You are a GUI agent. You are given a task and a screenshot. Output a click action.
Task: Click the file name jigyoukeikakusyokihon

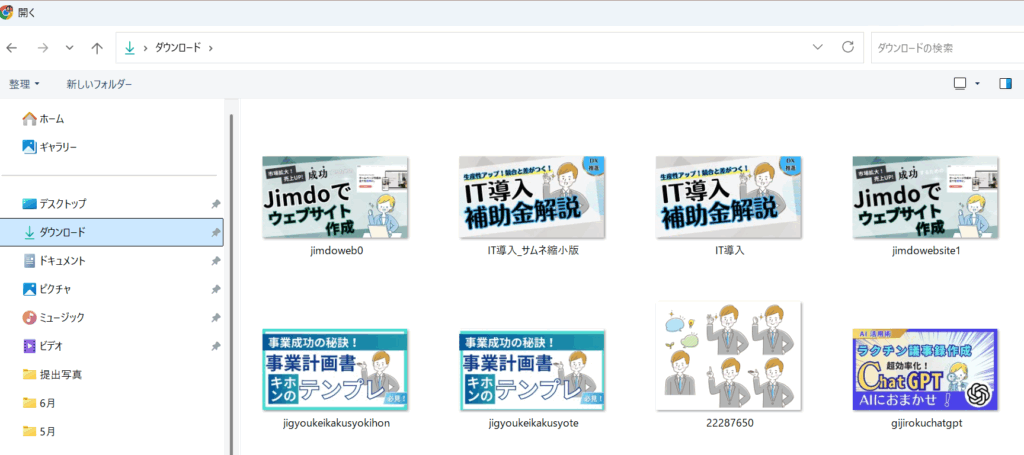point(336,423)
